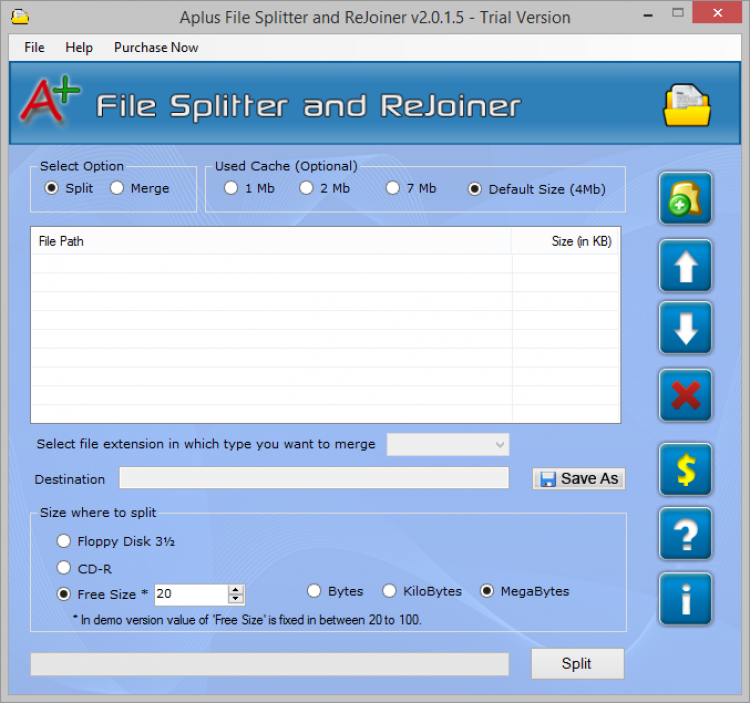Close the application window
Viewport: 750px width, 703px height.
coord(717,13)
